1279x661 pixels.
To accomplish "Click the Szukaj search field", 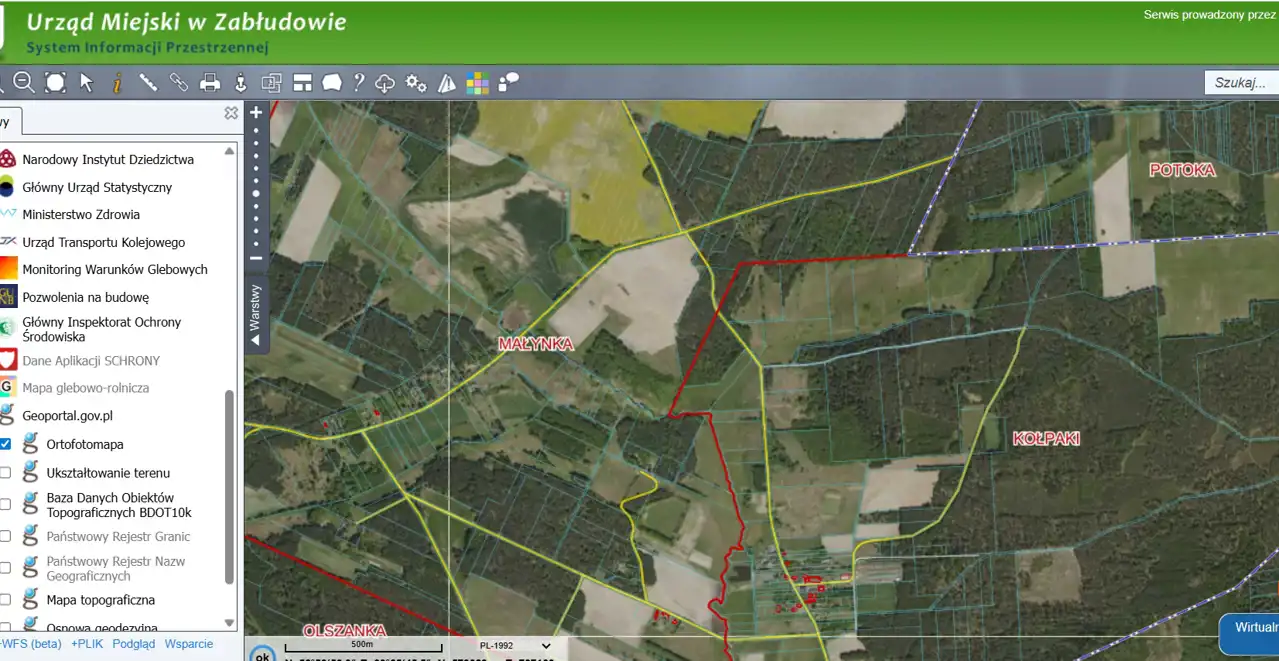I will [x=1240, y=83].
